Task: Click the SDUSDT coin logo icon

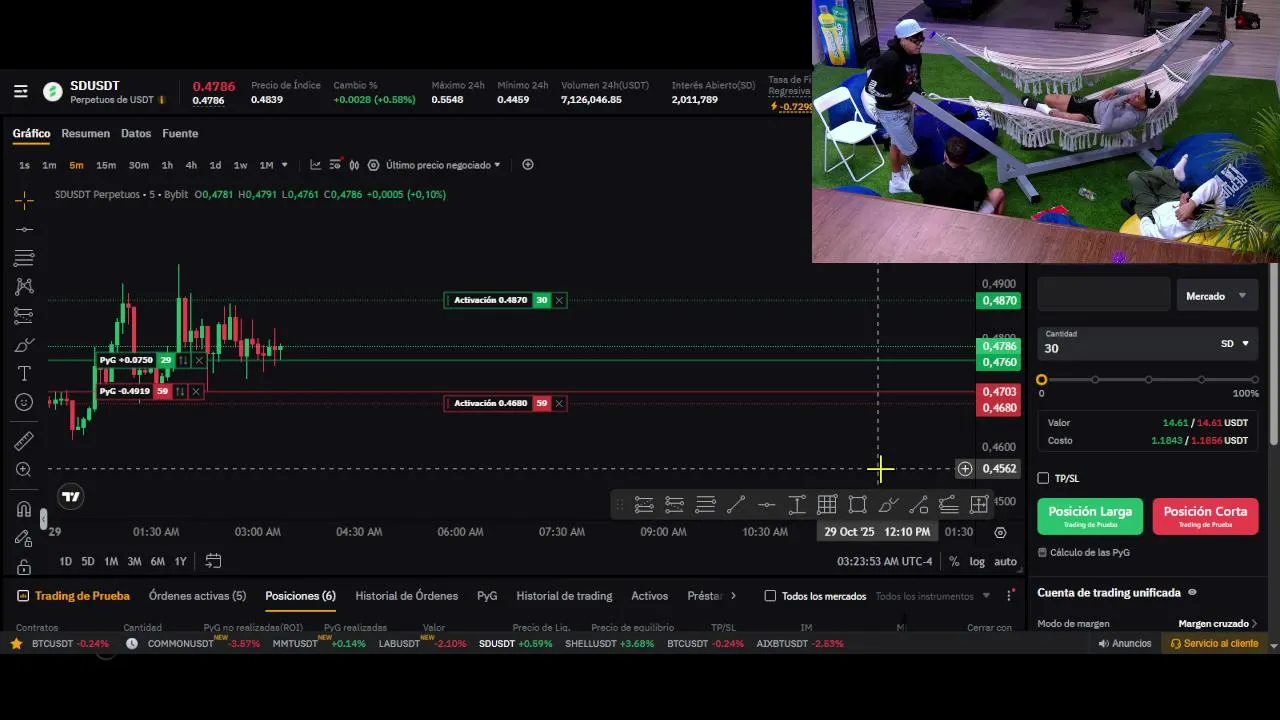Action: (52, 92)
